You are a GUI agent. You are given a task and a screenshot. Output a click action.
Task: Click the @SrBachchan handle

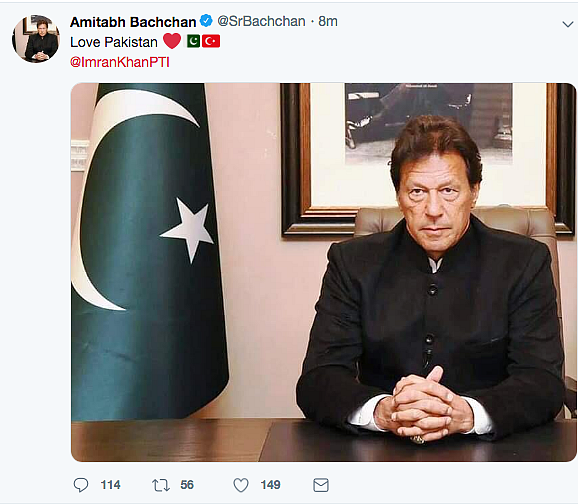[x=261, y=21]
